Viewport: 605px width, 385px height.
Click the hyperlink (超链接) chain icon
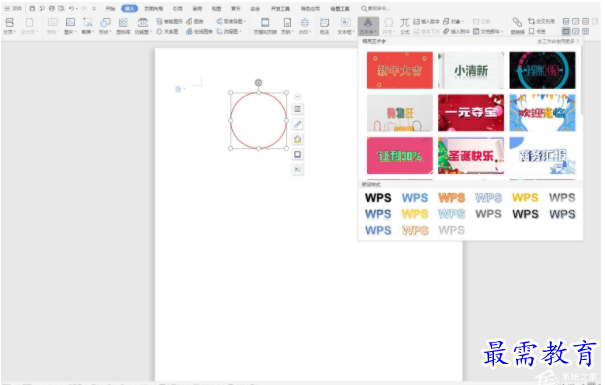[517, 25]
